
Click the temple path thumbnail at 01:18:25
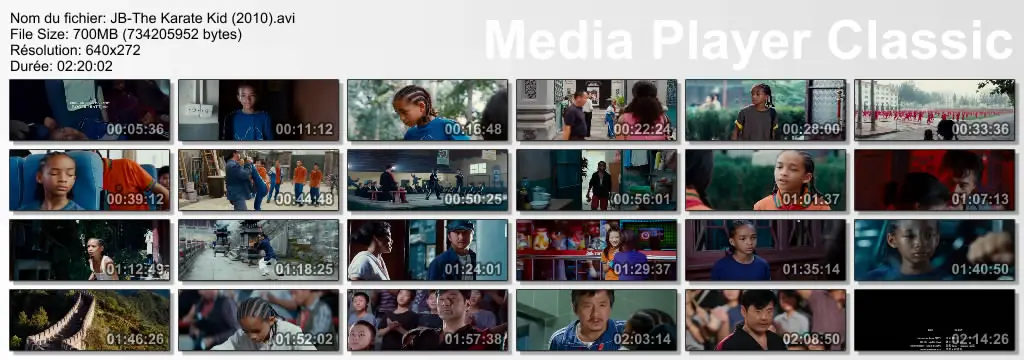point(259,250)
